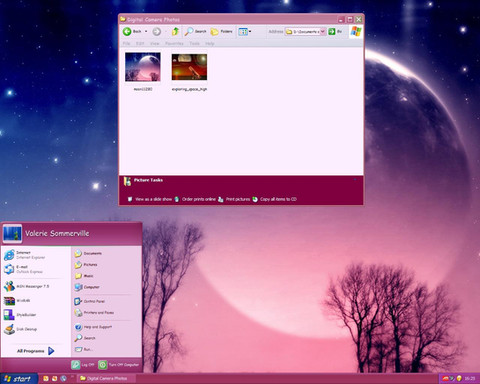The height and width of the screenshot is (384, 480).
Task: Open the Back button history dropdown arrow
Action: coord(146,31)
